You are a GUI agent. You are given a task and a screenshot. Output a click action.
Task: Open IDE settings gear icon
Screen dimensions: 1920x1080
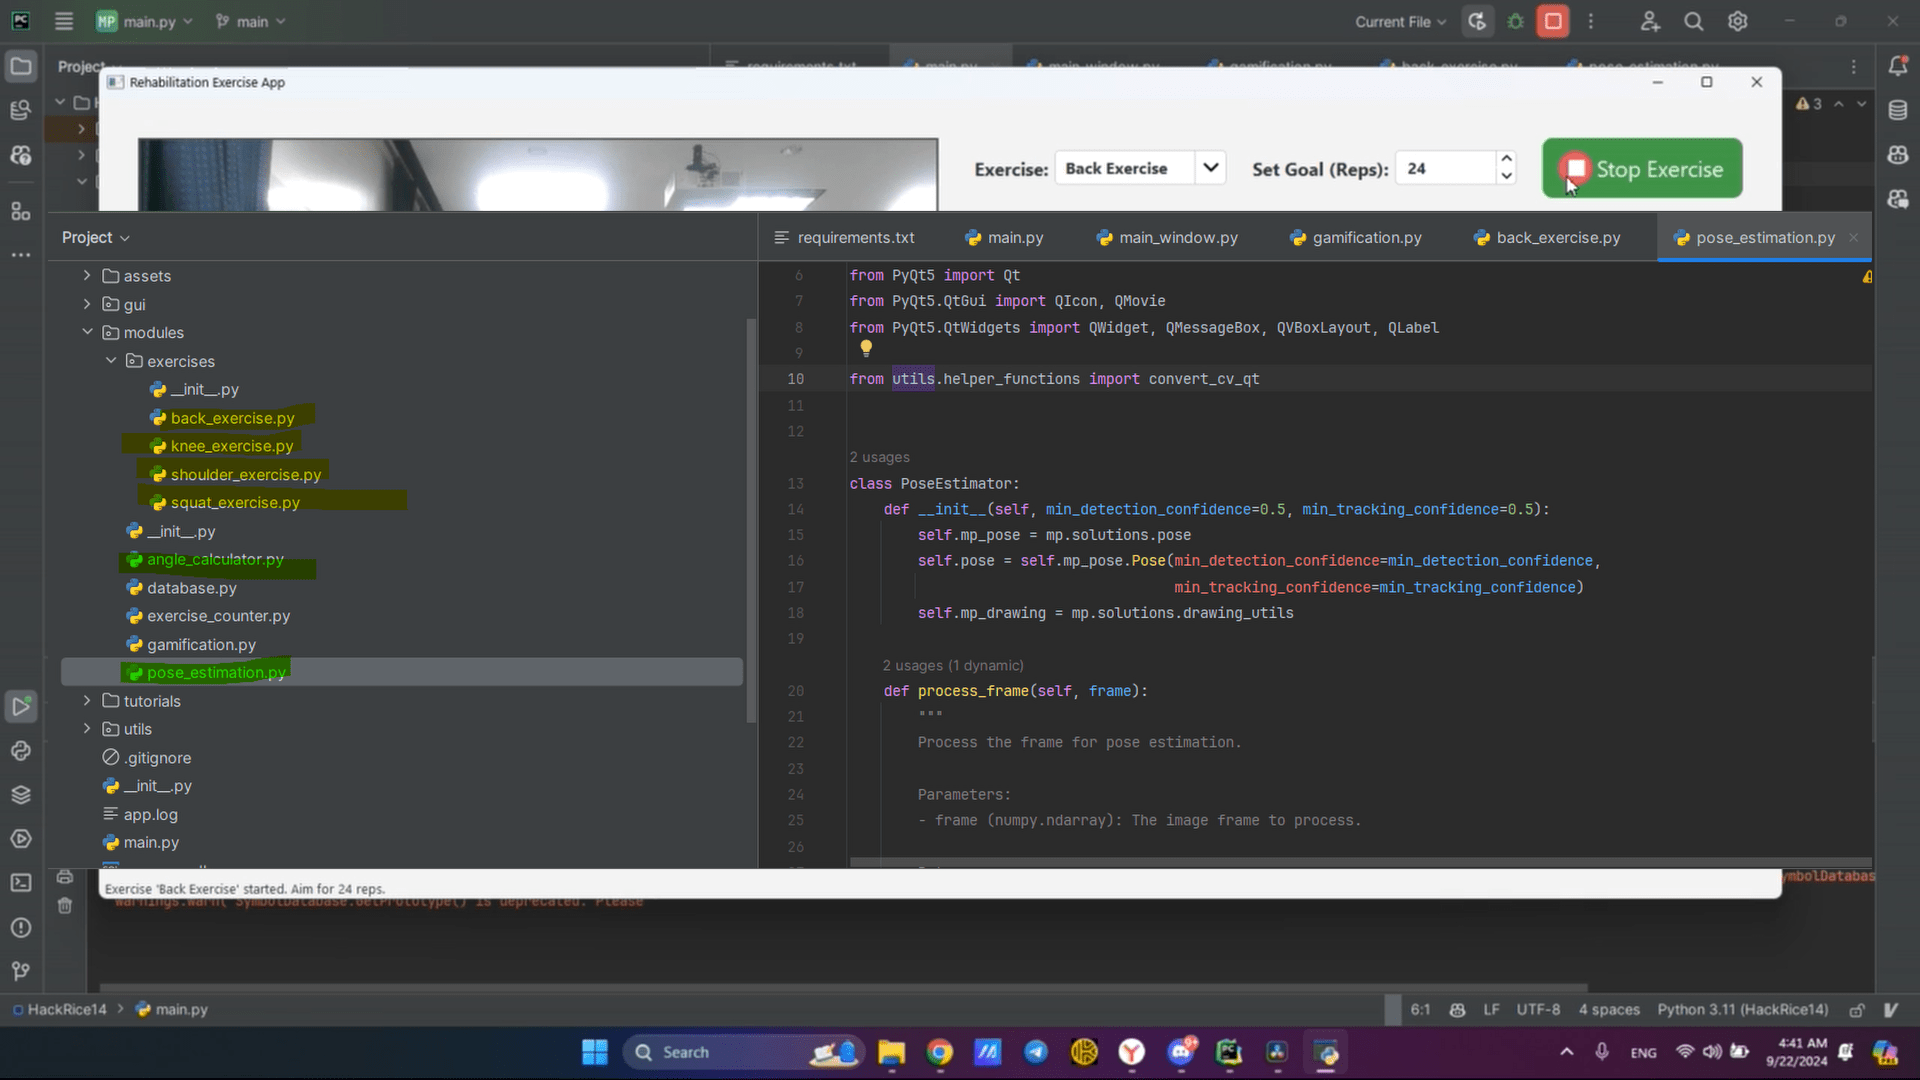1738,21
